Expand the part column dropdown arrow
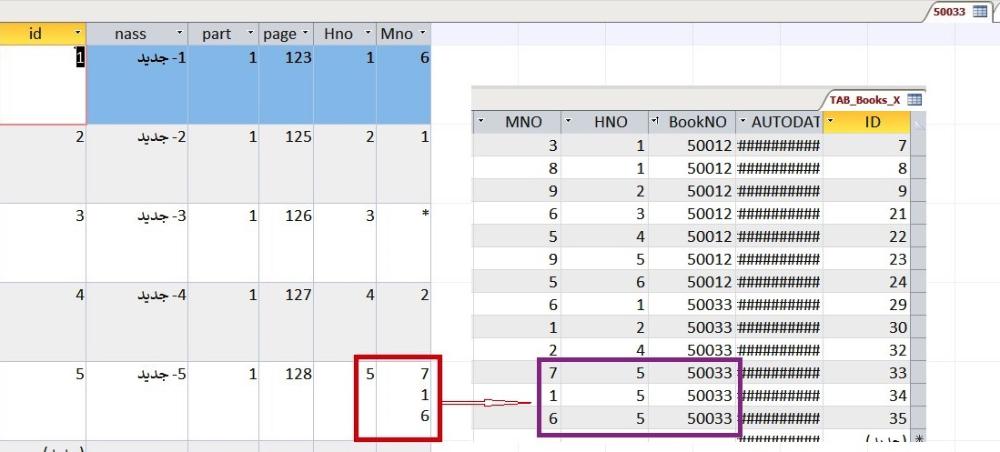Image resolution: width=1000 pixels, height=452 pixels. [x=248, y=34]
